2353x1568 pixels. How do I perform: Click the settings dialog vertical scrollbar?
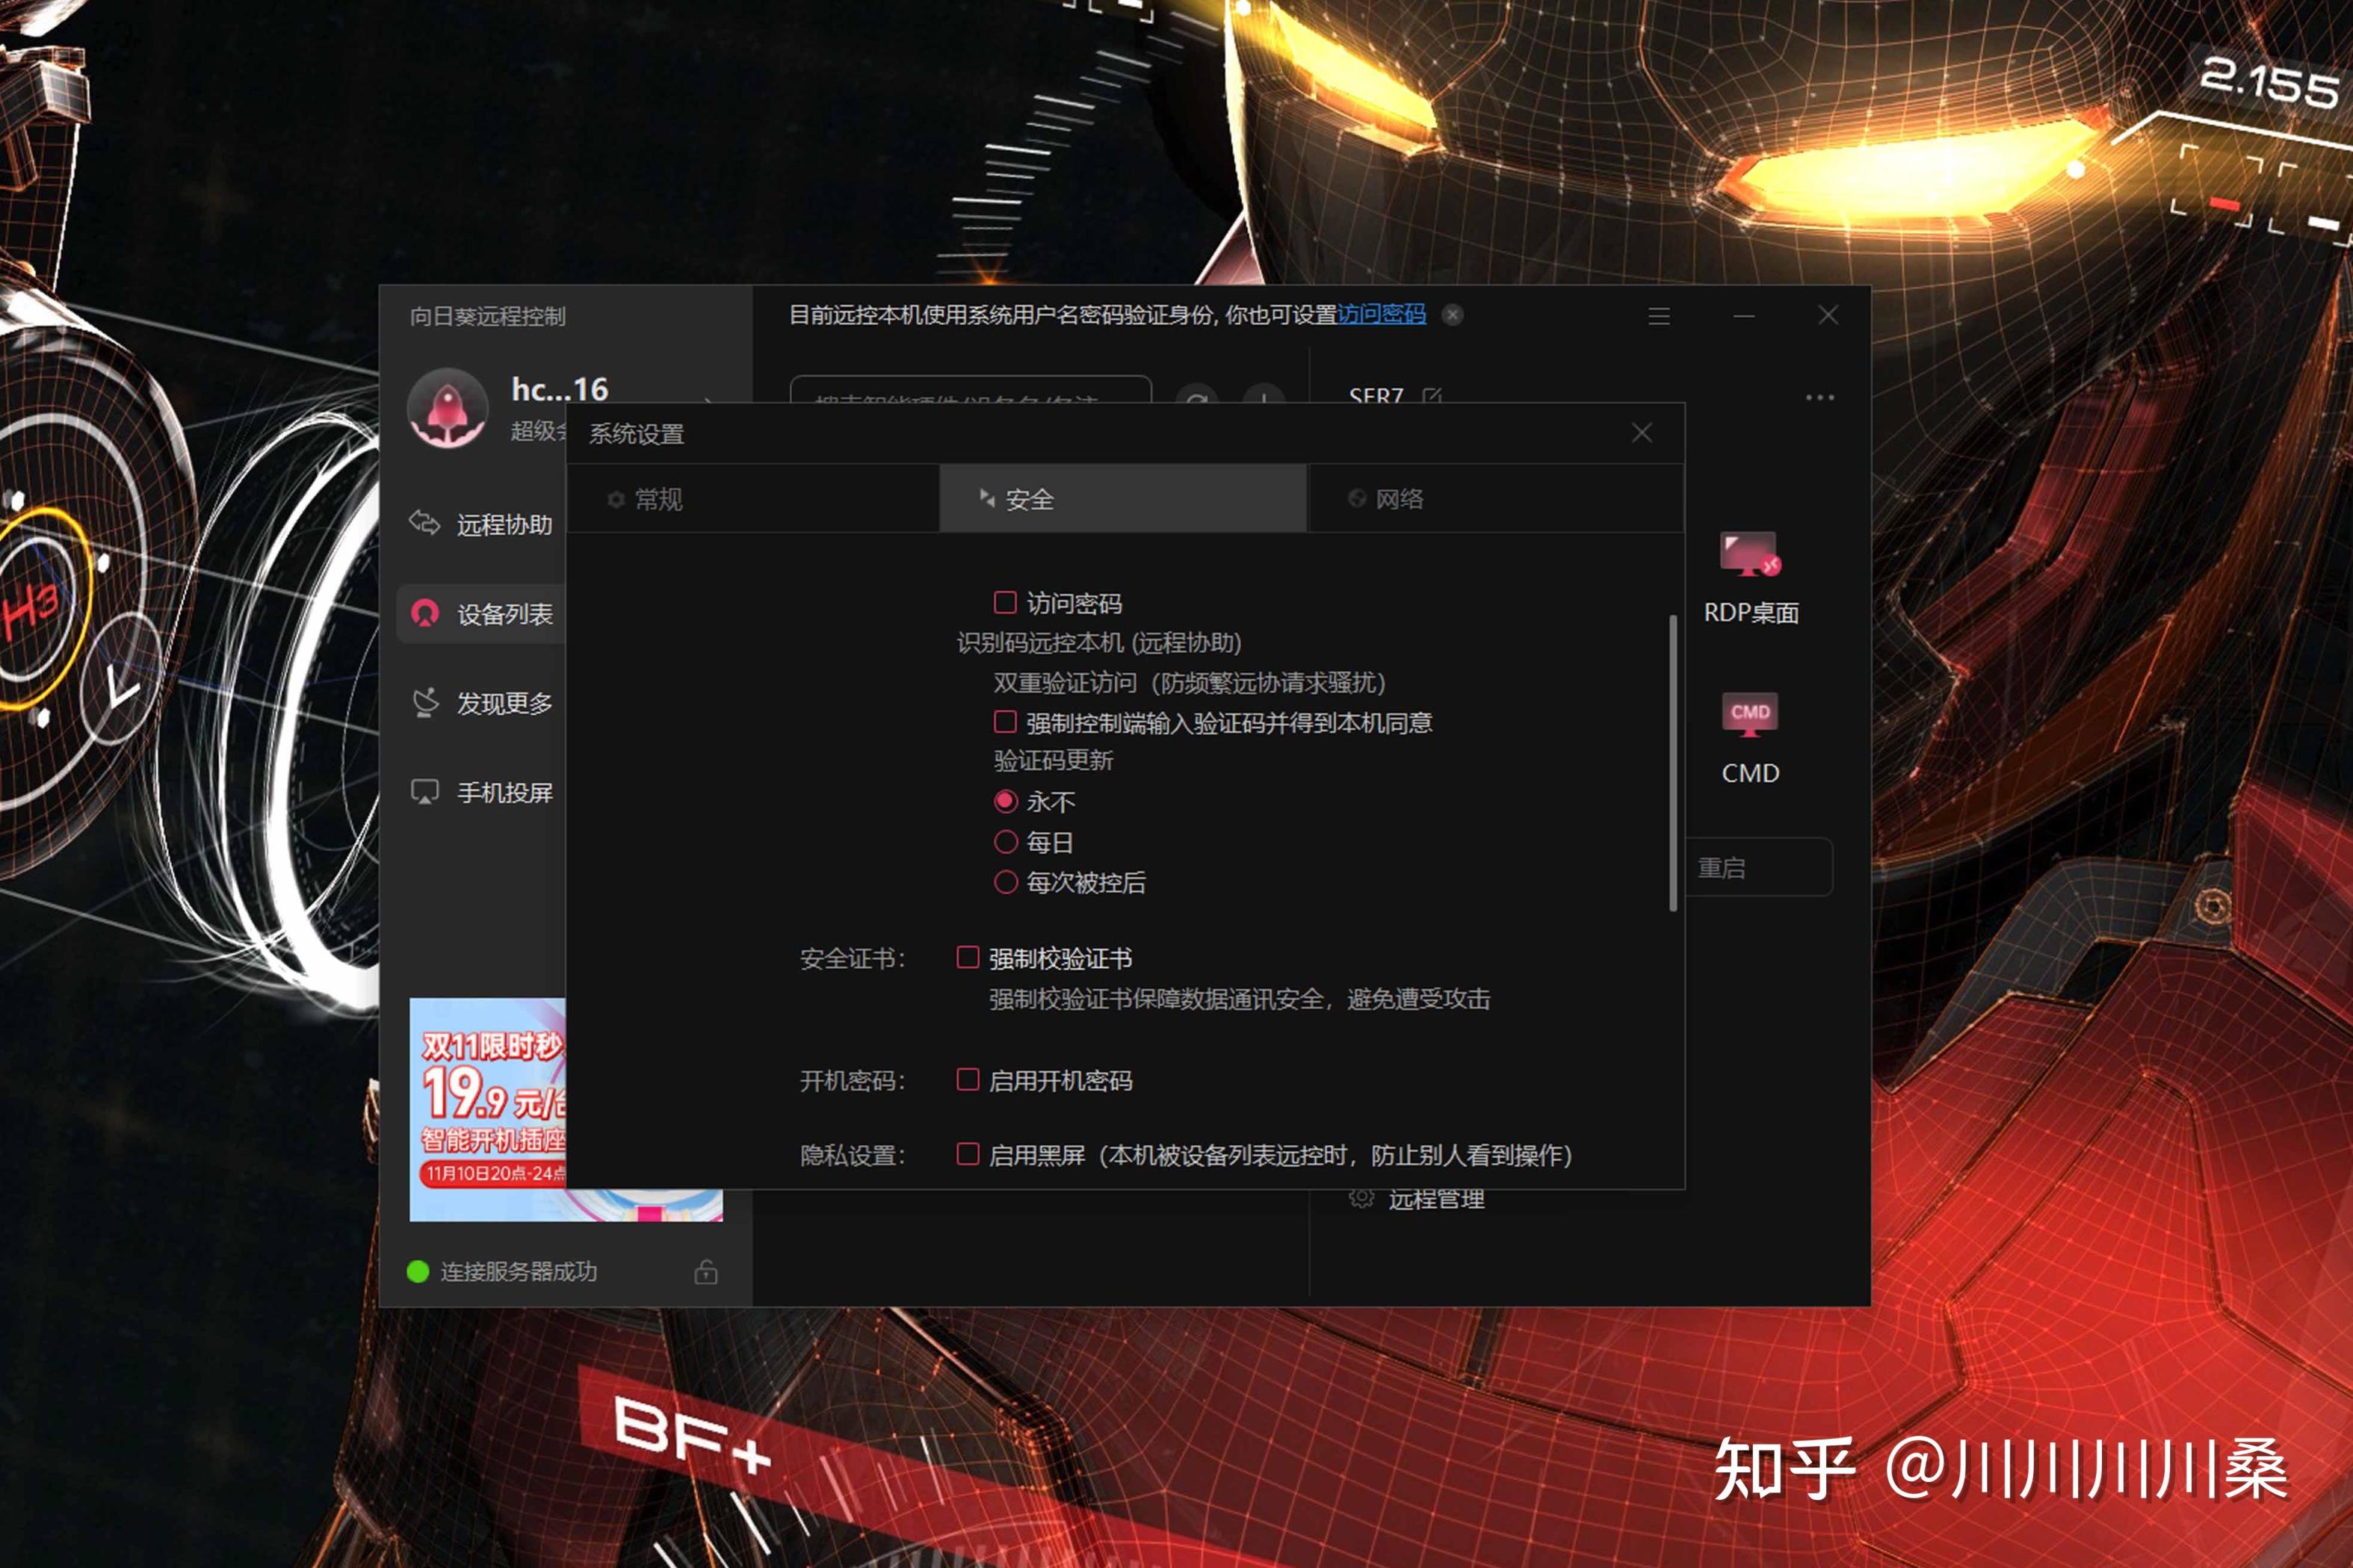pyautogui.click(x=1672, y=763)
